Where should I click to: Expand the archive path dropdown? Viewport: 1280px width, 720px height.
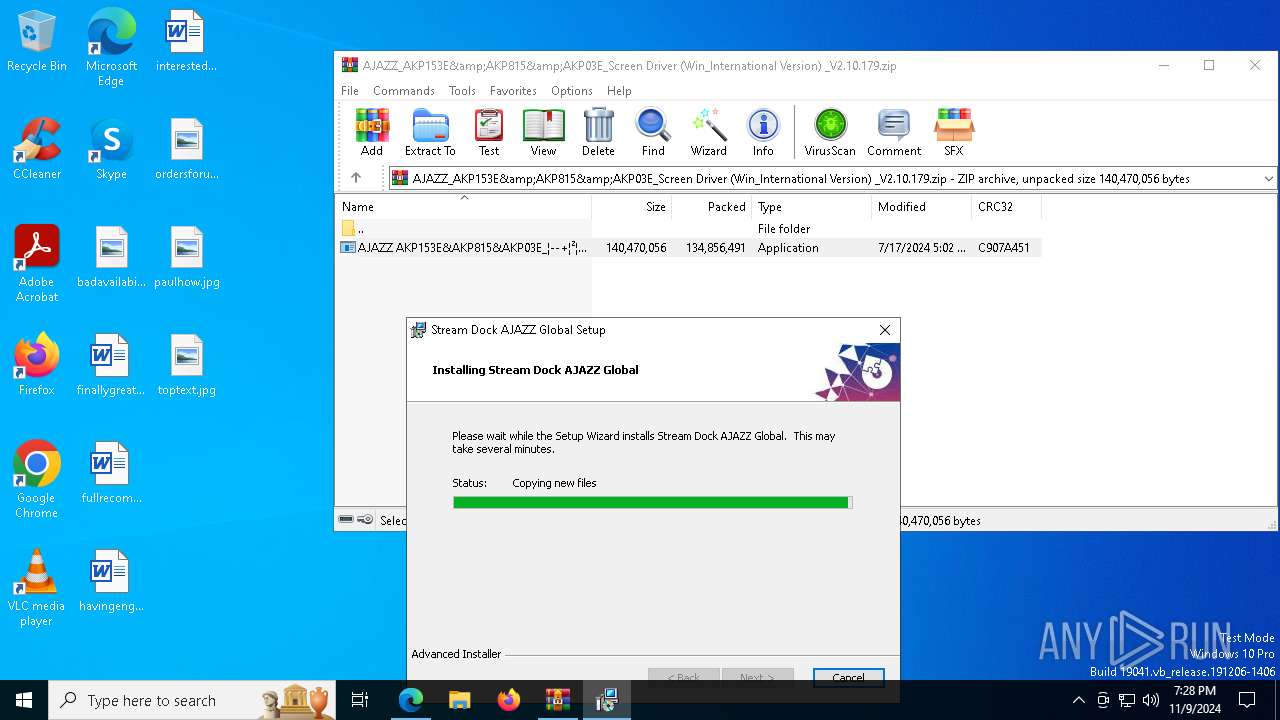pyautogui.click(x=1268, y=179)
